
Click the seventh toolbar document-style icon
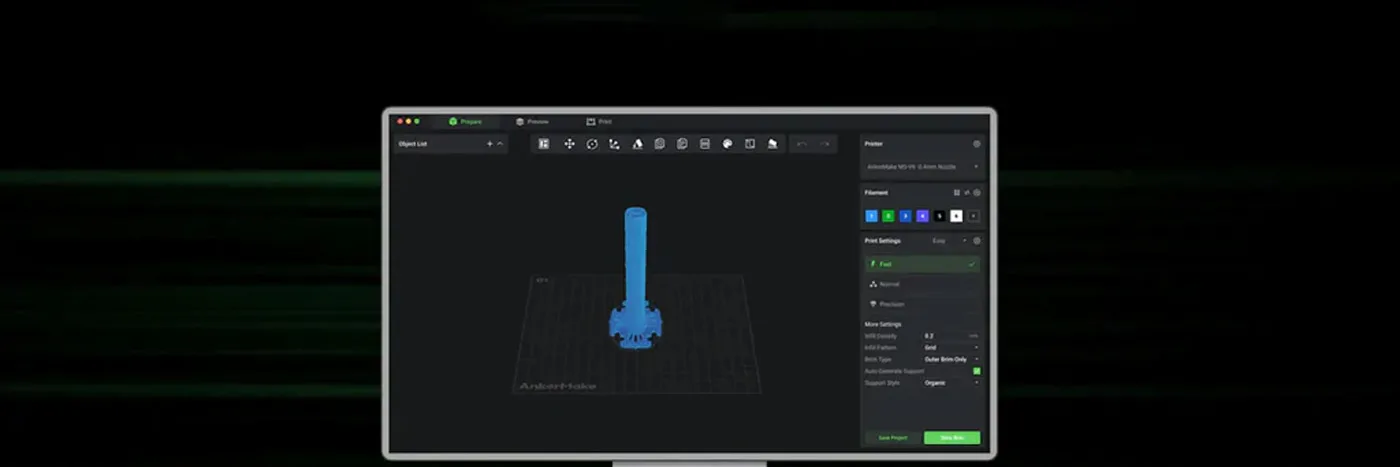tap(682, 144)
